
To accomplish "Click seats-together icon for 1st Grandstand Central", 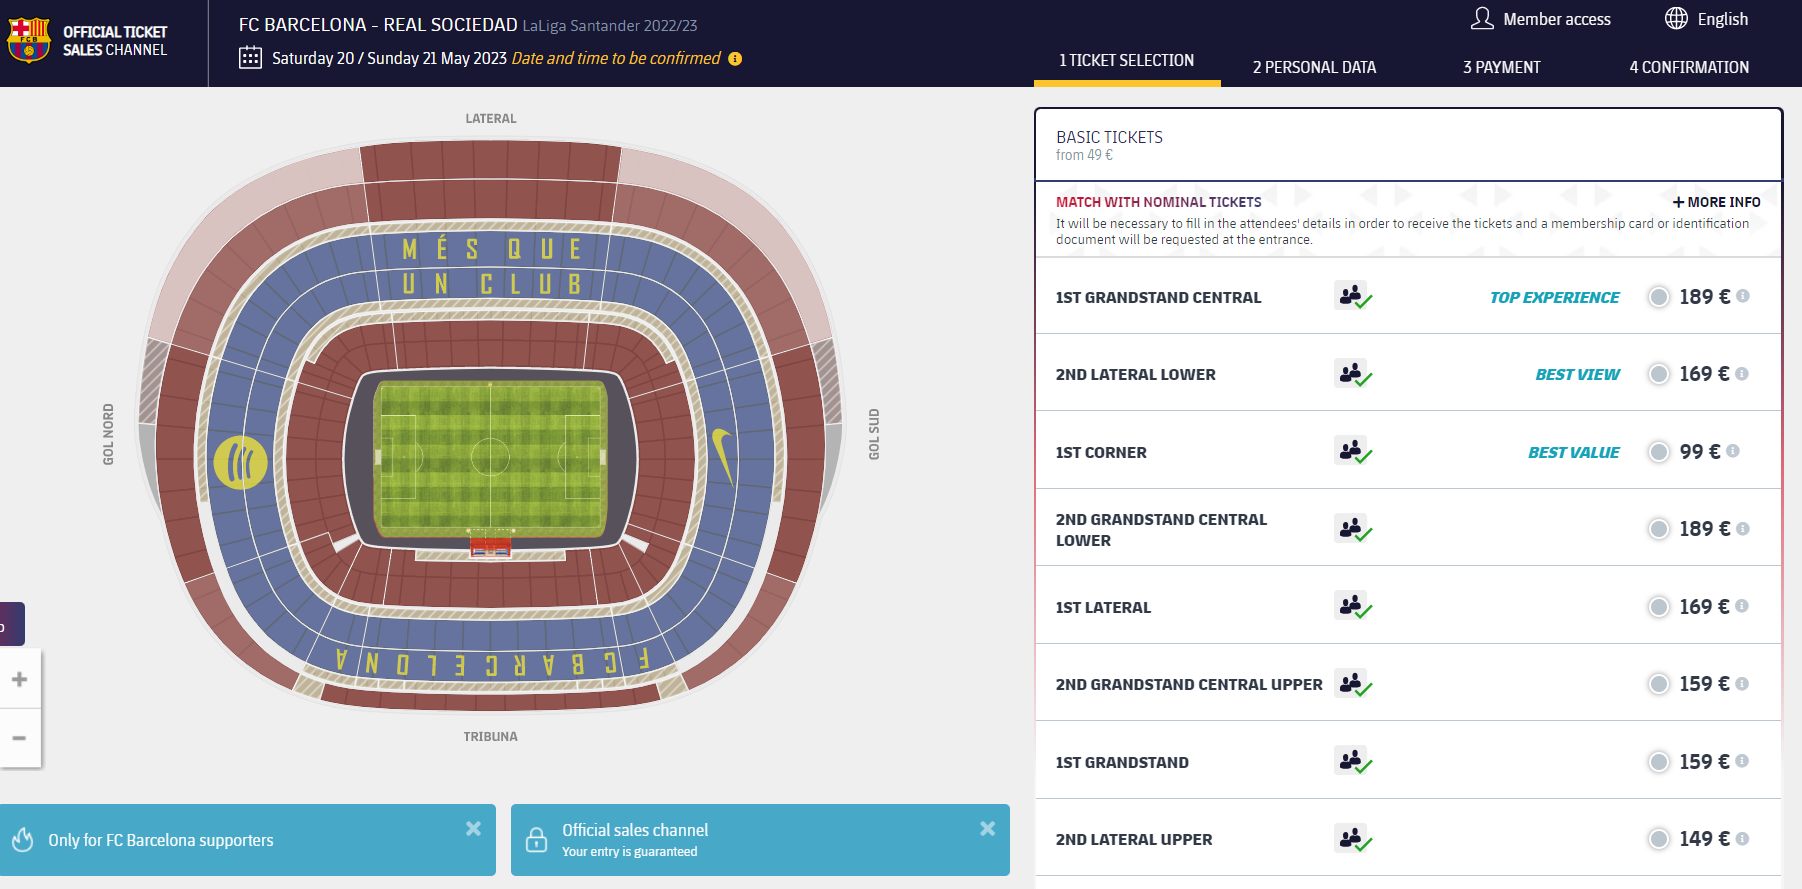I will [x=1352, y=296].
